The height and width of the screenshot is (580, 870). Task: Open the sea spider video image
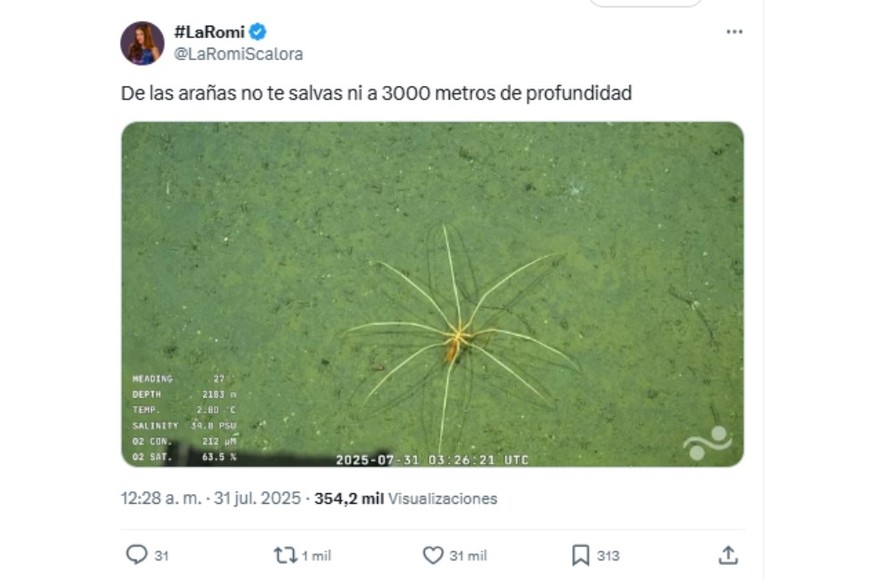pyautogui.click(x=432, y=294)
